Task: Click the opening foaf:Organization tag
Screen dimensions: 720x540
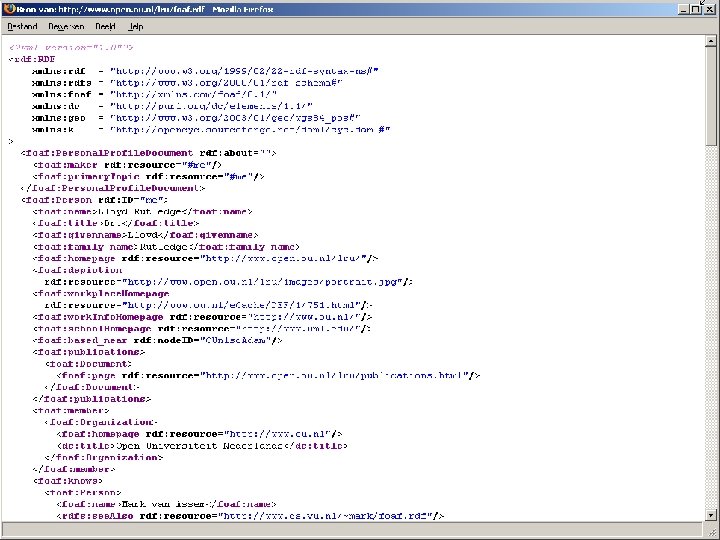Action: click(x=101, y=422)
